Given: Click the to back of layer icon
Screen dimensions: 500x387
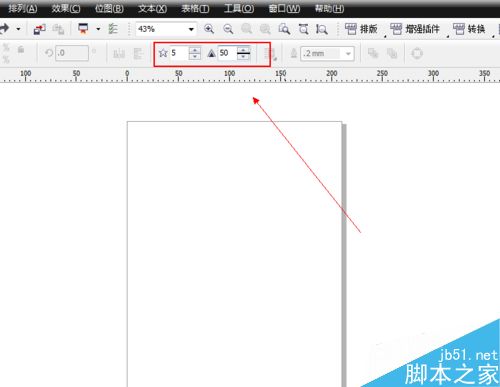Looking at the screenshot, I should click(392, 53).
